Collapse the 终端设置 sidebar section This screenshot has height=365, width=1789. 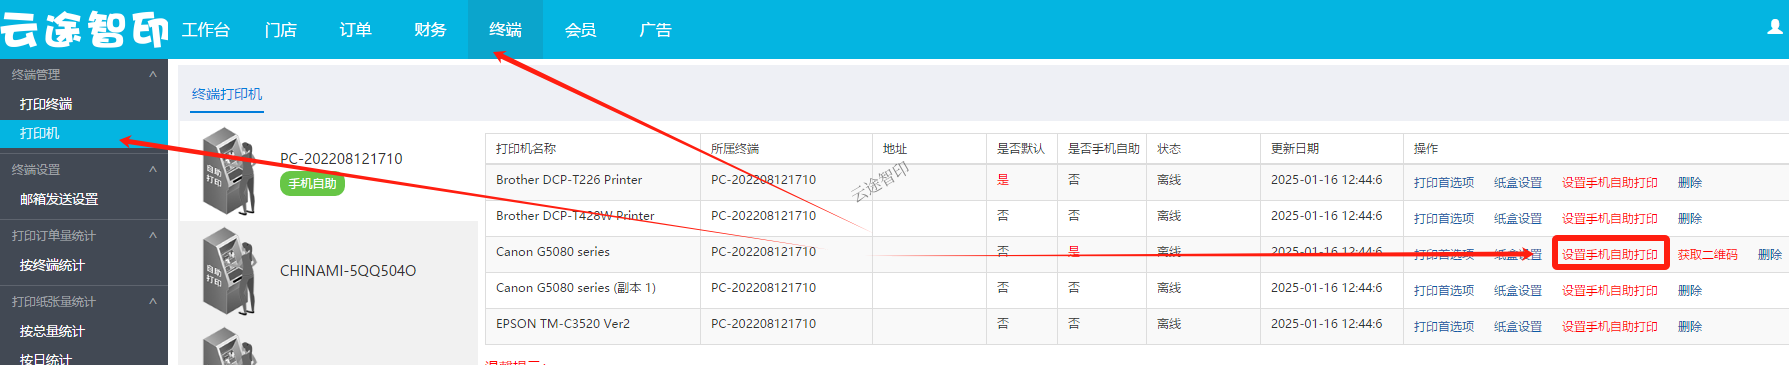(x=153, y=169)
